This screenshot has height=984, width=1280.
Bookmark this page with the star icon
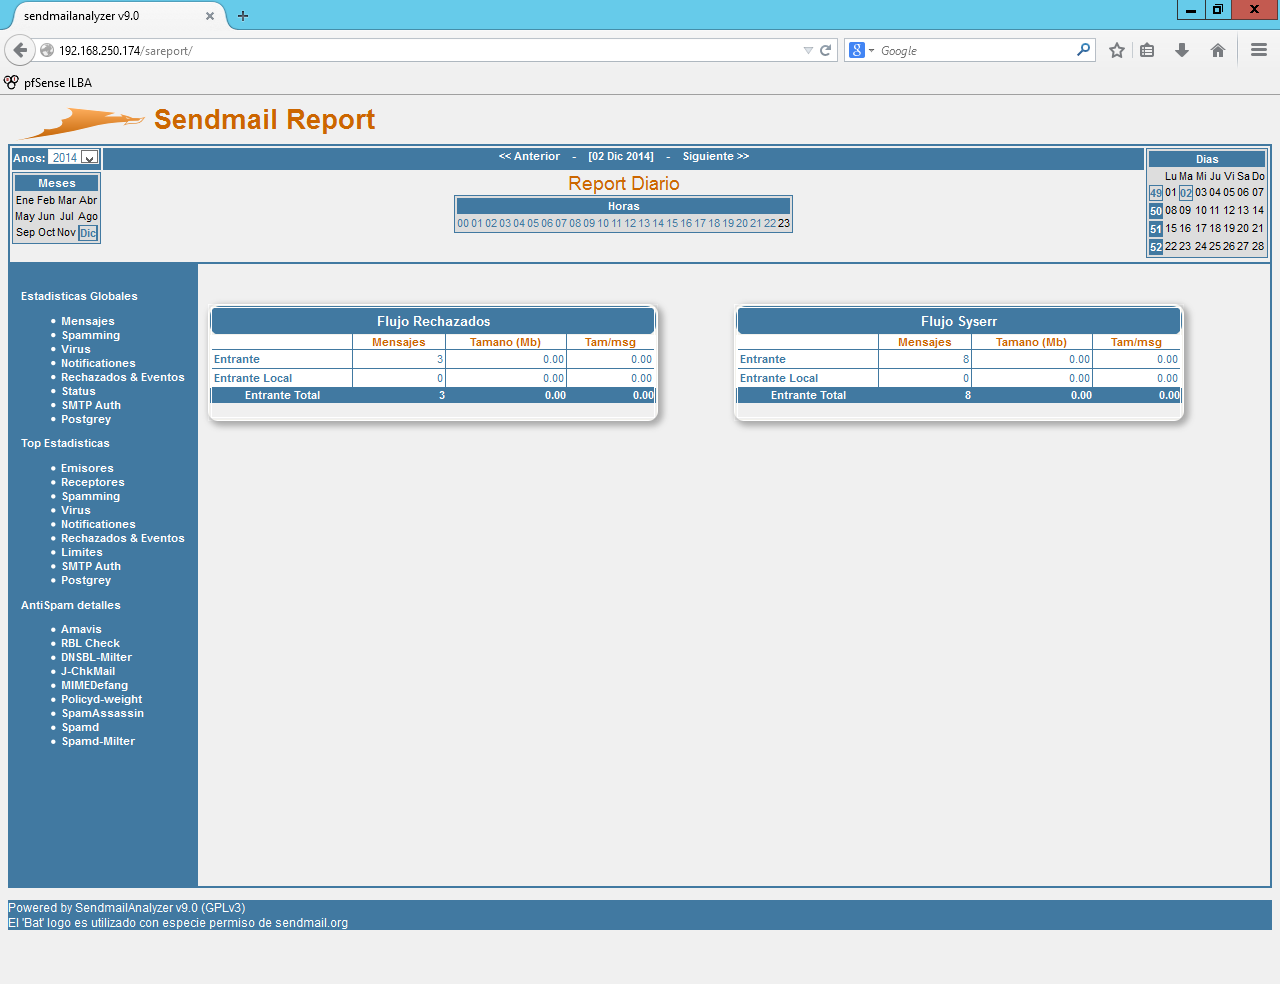click(1117, 50)
